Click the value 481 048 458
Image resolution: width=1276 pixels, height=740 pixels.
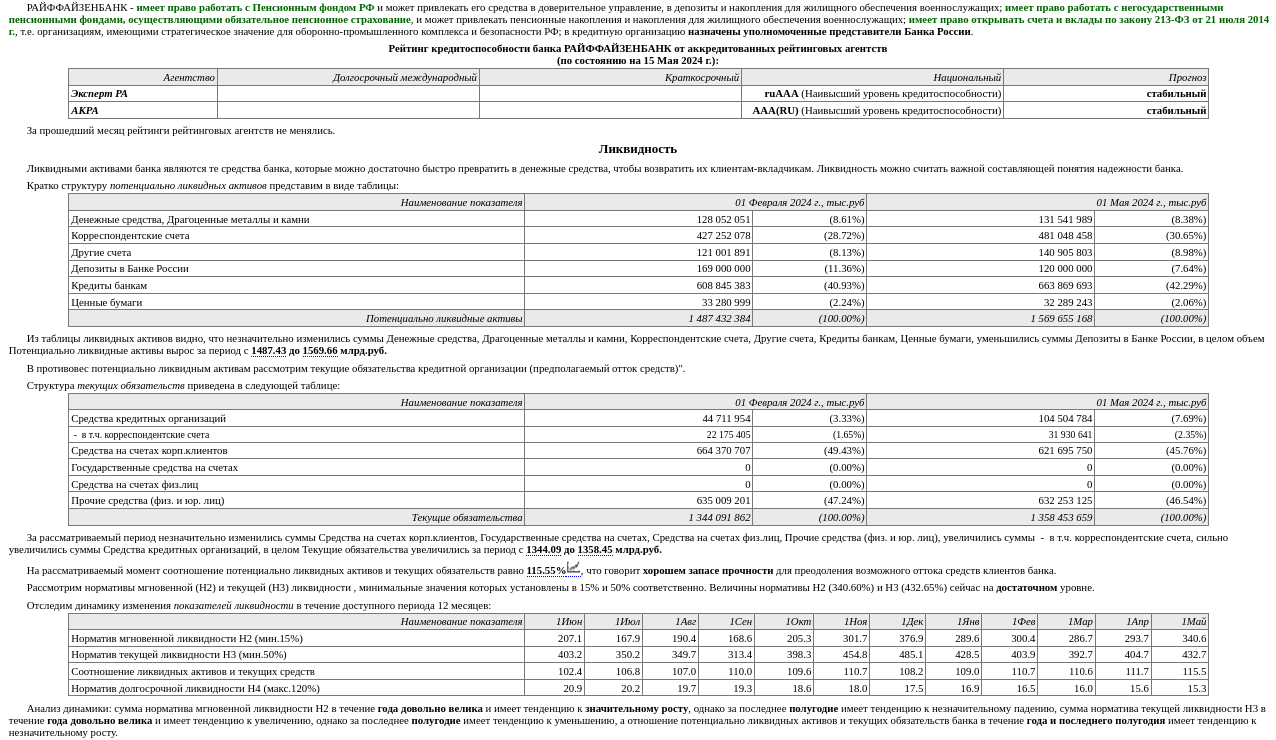click(1065, 235)
